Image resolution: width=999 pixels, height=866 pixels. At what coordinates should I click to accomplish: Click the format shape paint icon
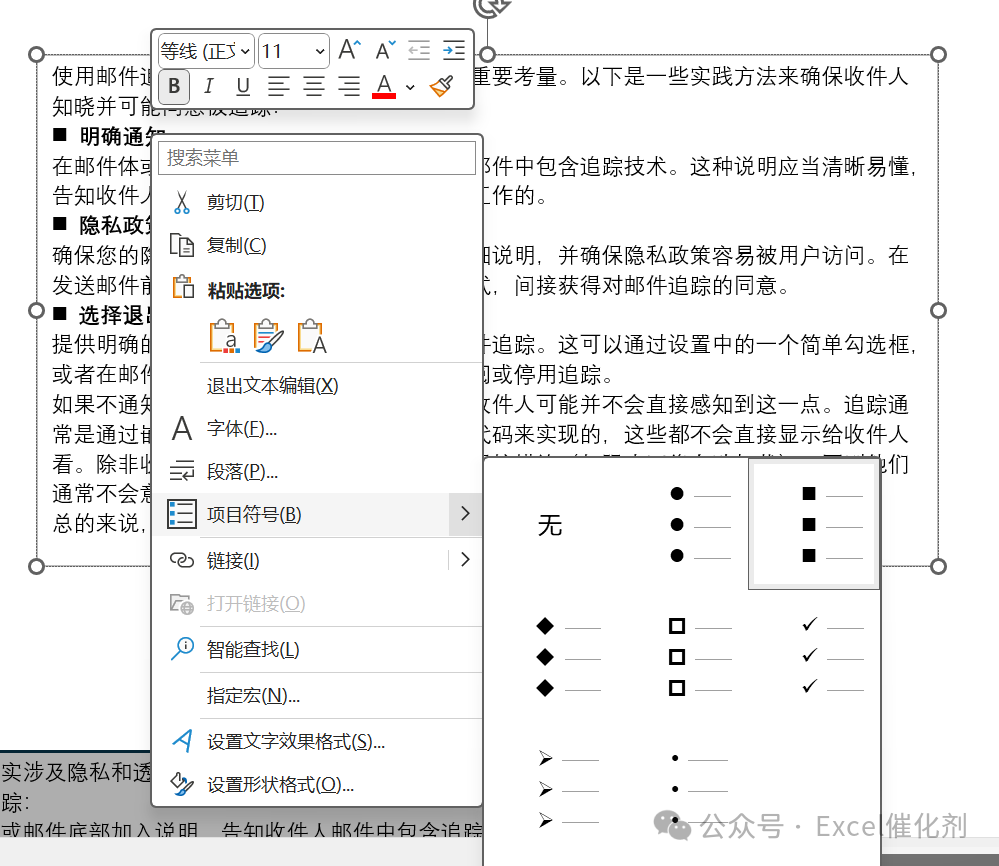click(182, 784)
